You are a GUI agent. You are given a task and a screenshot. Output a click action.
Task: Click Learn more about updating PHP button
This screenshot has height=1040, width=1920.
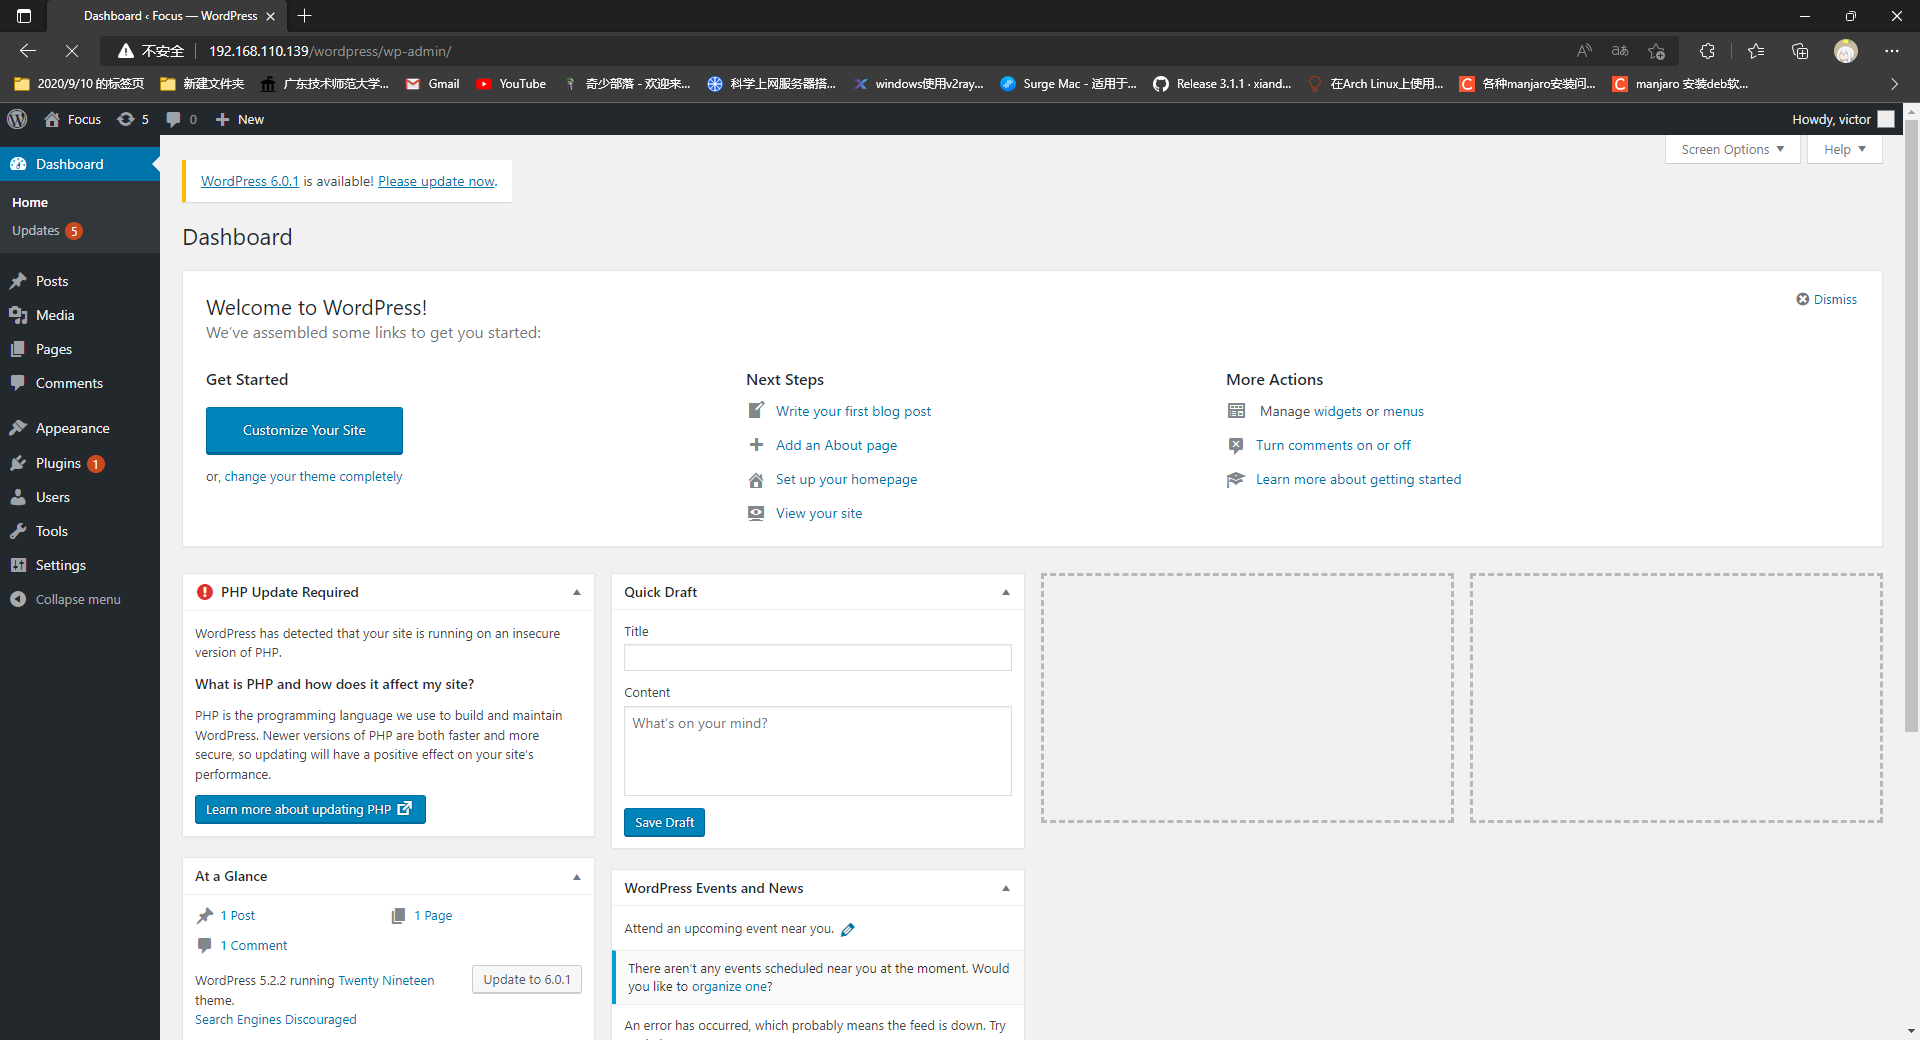pos(310,809)
